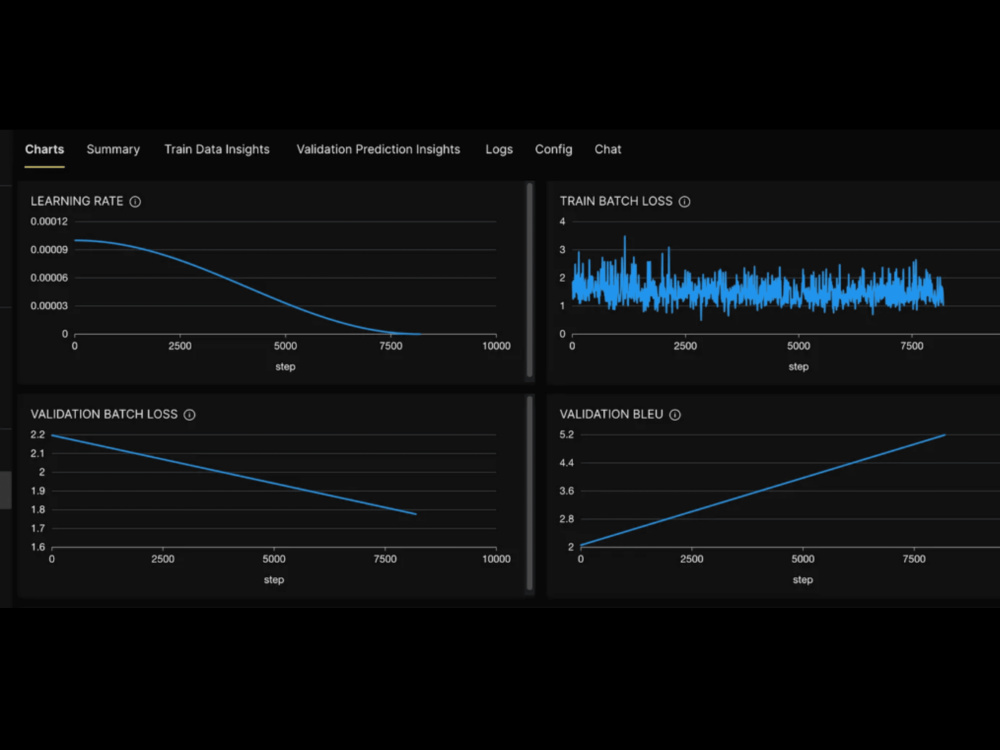The height and width of the screenshot is (750, 1000).
Task: Click the step label under Learning Rate chart
Action: point(285,367)
